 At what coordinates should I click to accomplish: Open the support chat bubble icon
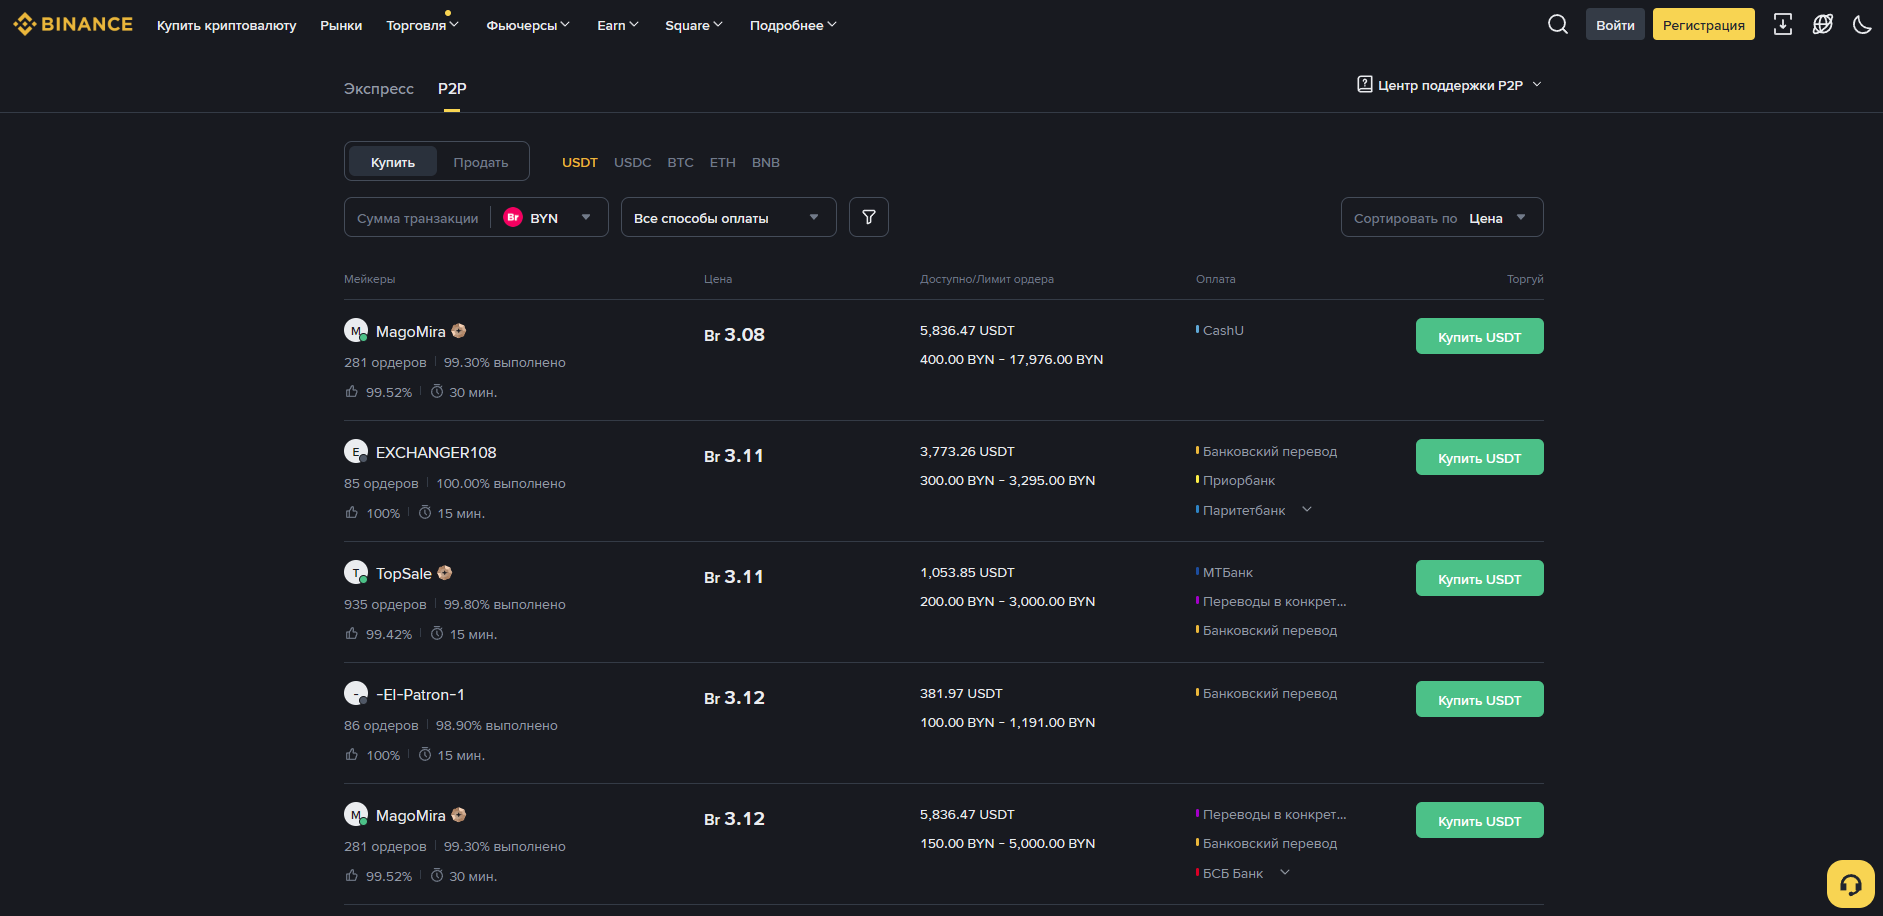point(1851,884)
